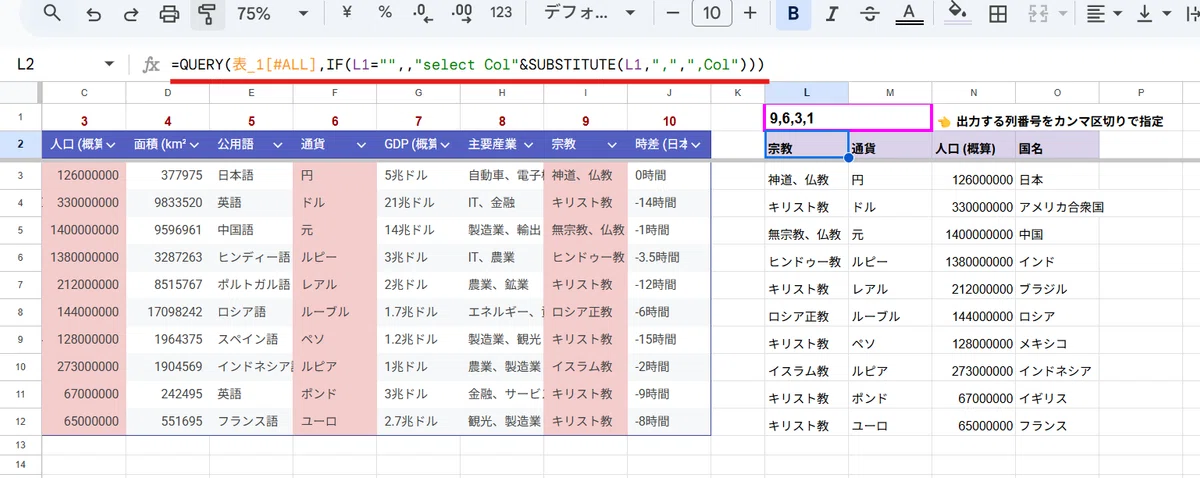Viewport: 1200px width, 478px height.
Task: Open the font family dropdown
Action: coord(587,14)
